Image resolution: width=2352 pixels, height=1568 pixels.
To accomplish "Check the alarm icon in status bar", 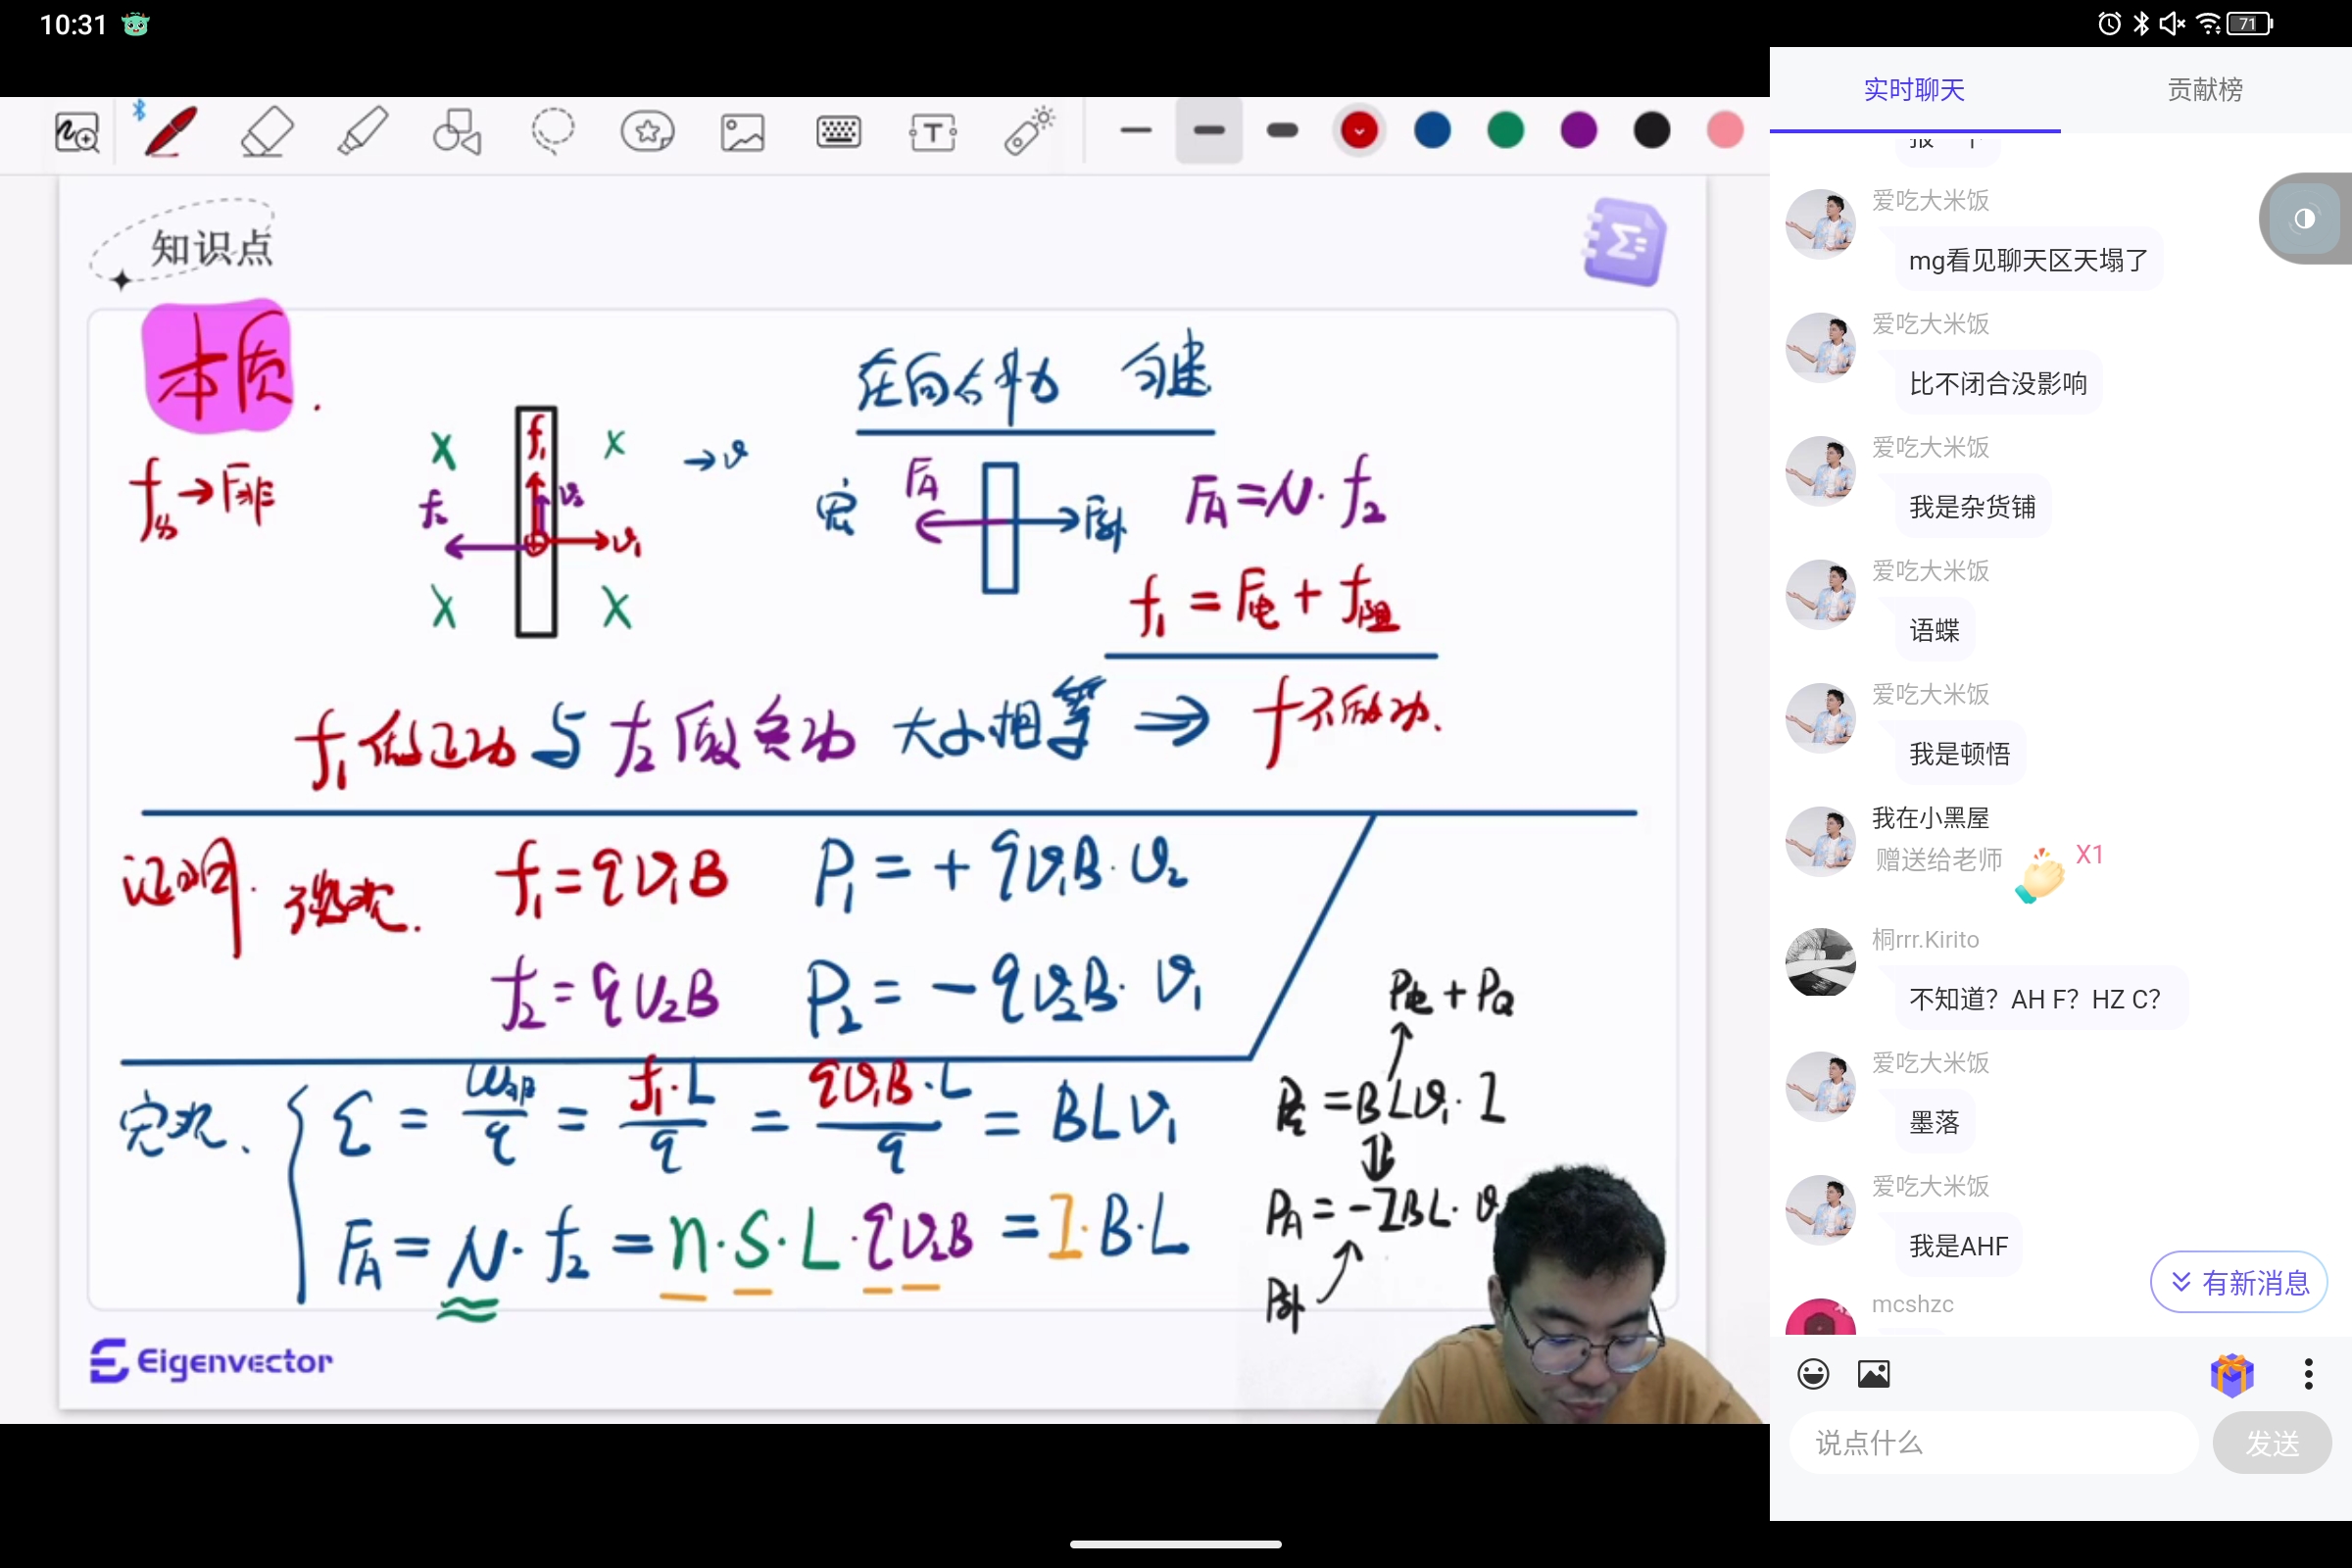I will (2109, 24).
